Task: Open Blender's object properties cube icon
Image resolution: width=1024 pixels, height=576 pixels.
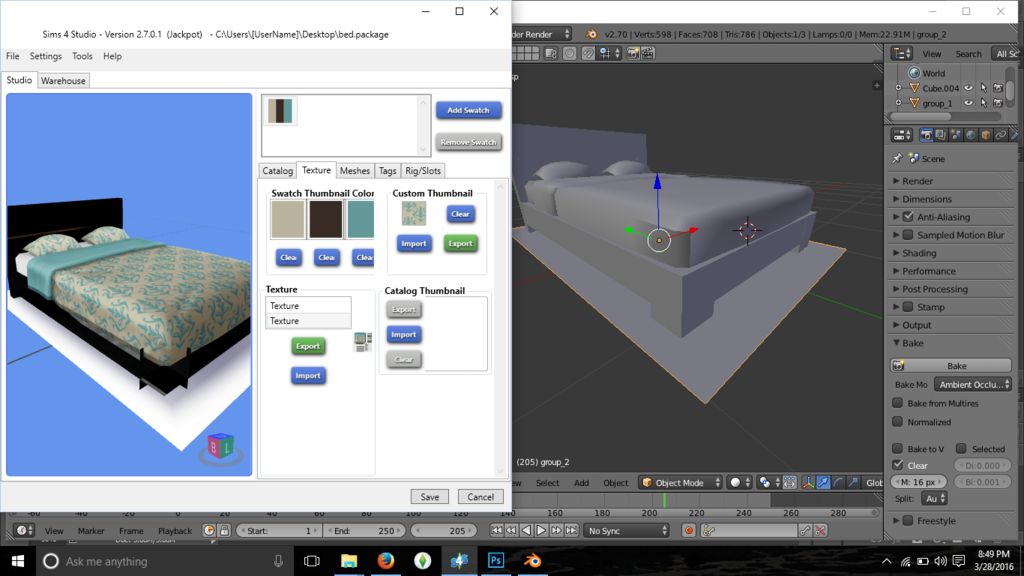Action: pyautogui.click(x=986, y=135)
